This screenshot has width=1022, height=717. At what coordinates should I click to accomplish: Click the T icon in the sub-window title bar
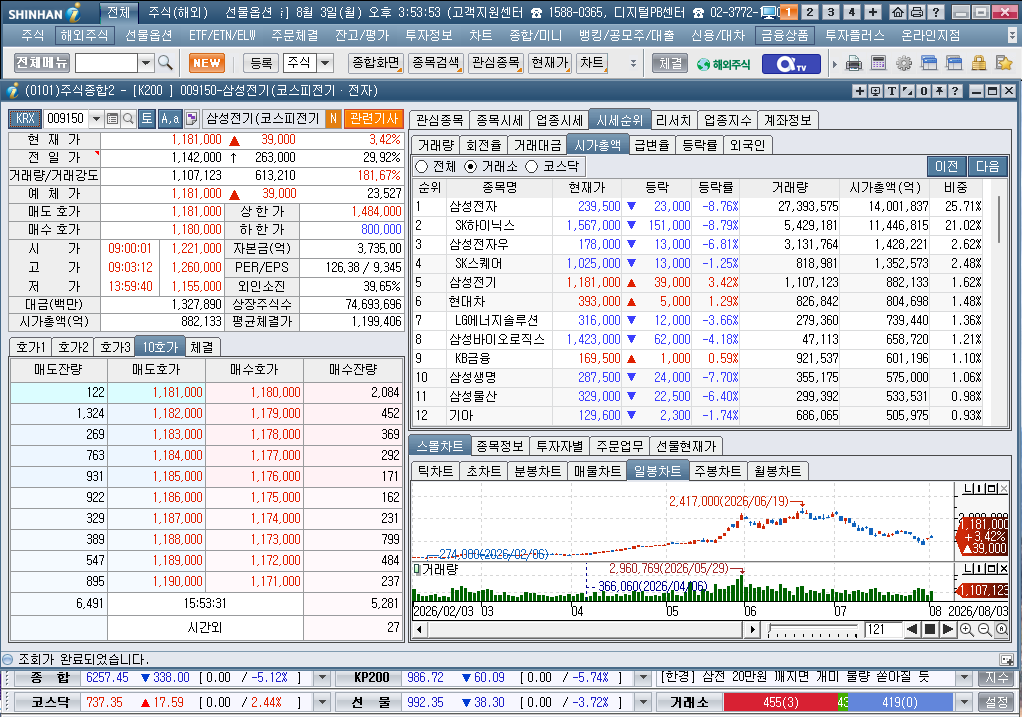(x=891, y=91)
